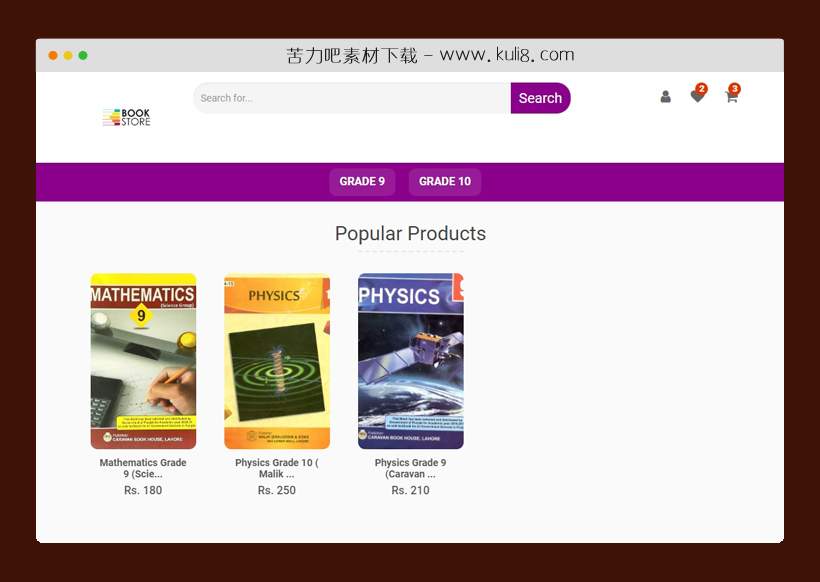Click the Rs. 210 price label
Viewport: 820px width, 582px height.
point(410,490)
